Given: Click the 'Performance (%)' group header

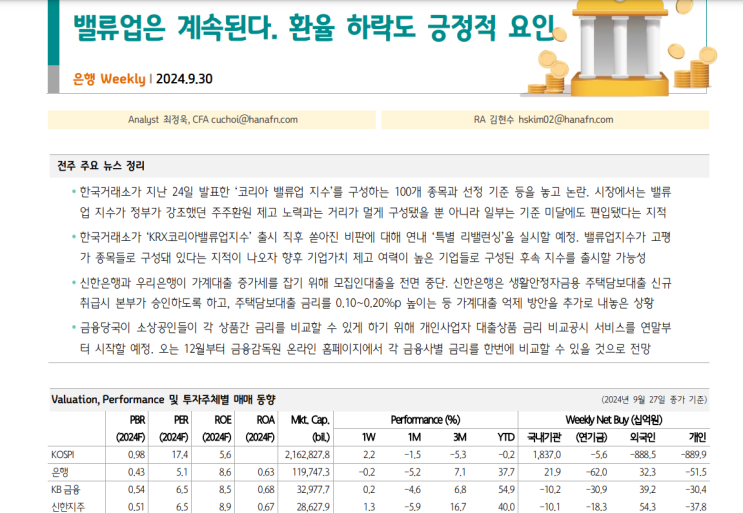Looking at the screenshot, I should (426, 420).
